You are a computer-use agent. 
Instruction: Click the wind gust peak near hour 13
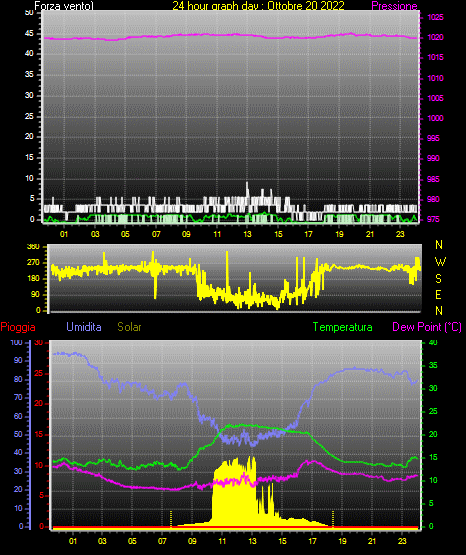point(247,188)
